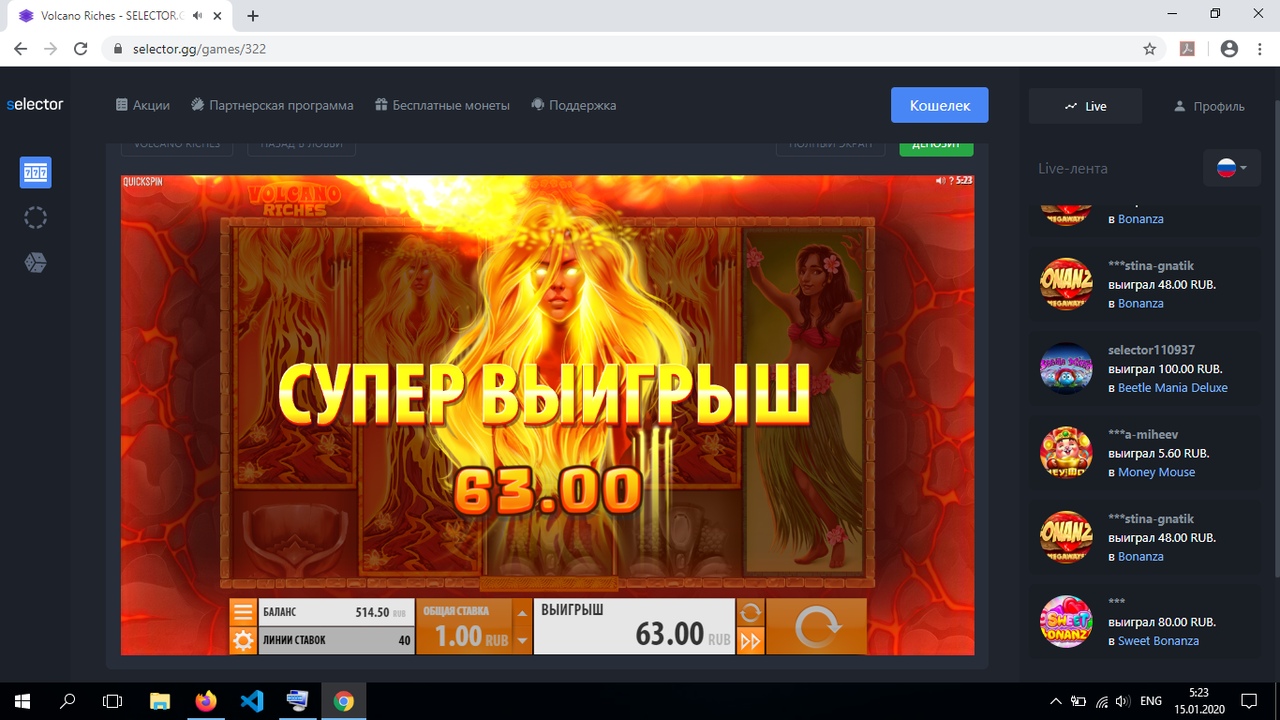
Task: Open the Поддержка menu item
Action: pos(573,105)
